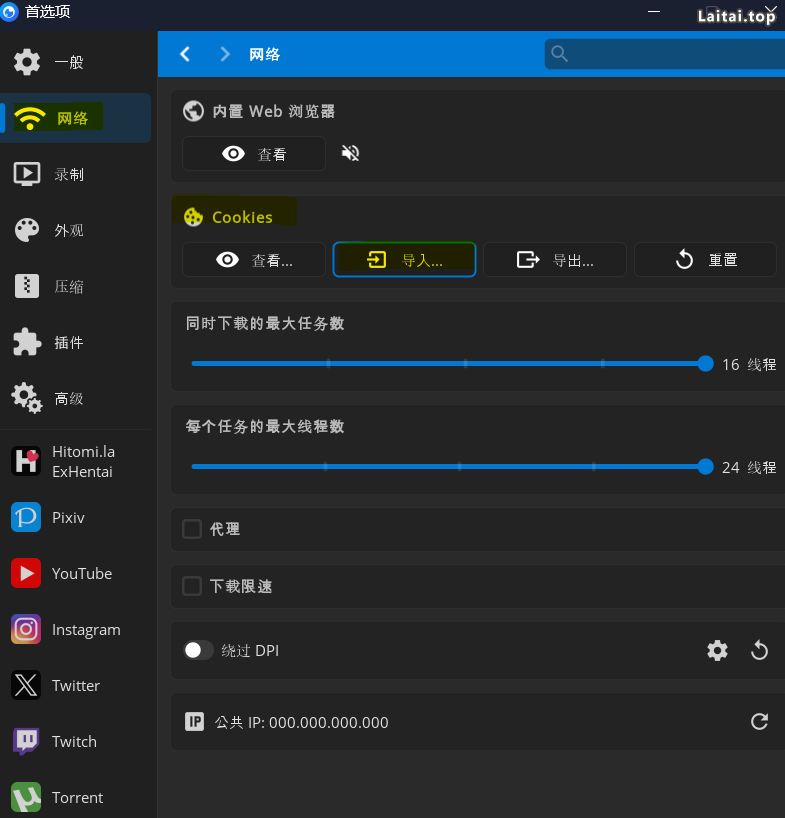Screen dimensions: 785x818
Task: Click the Cookies 导出... button
Action: pos(555,260)
